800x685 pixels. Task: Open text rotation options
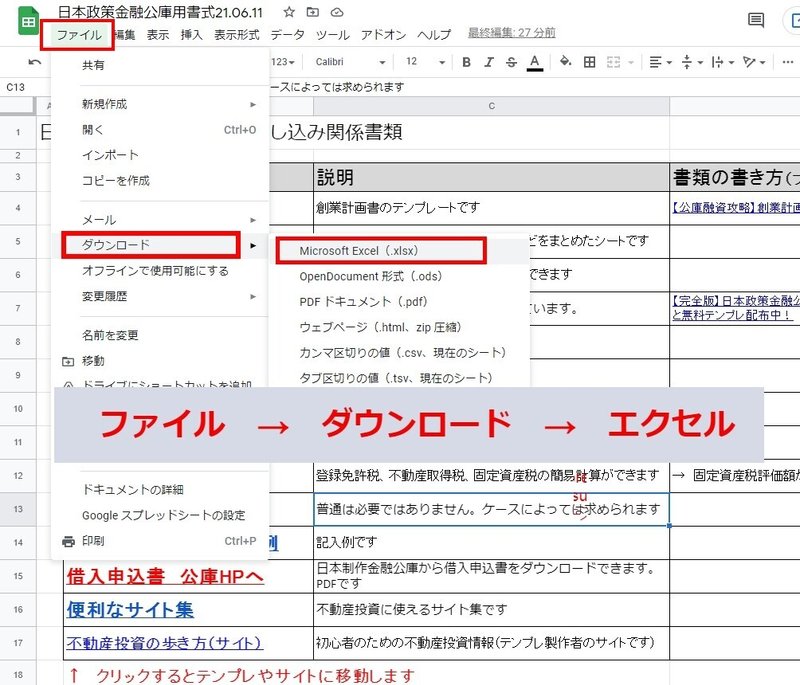(754, 62)
